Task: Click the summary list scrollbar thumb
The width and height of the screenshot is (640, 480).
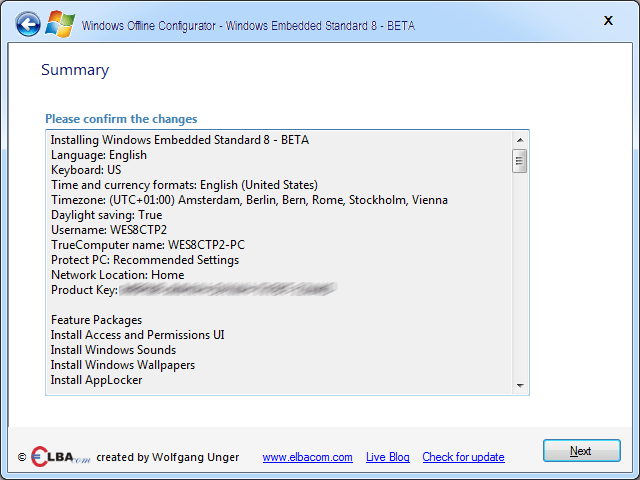Action: pyautogui.click(x=520, y=161)
